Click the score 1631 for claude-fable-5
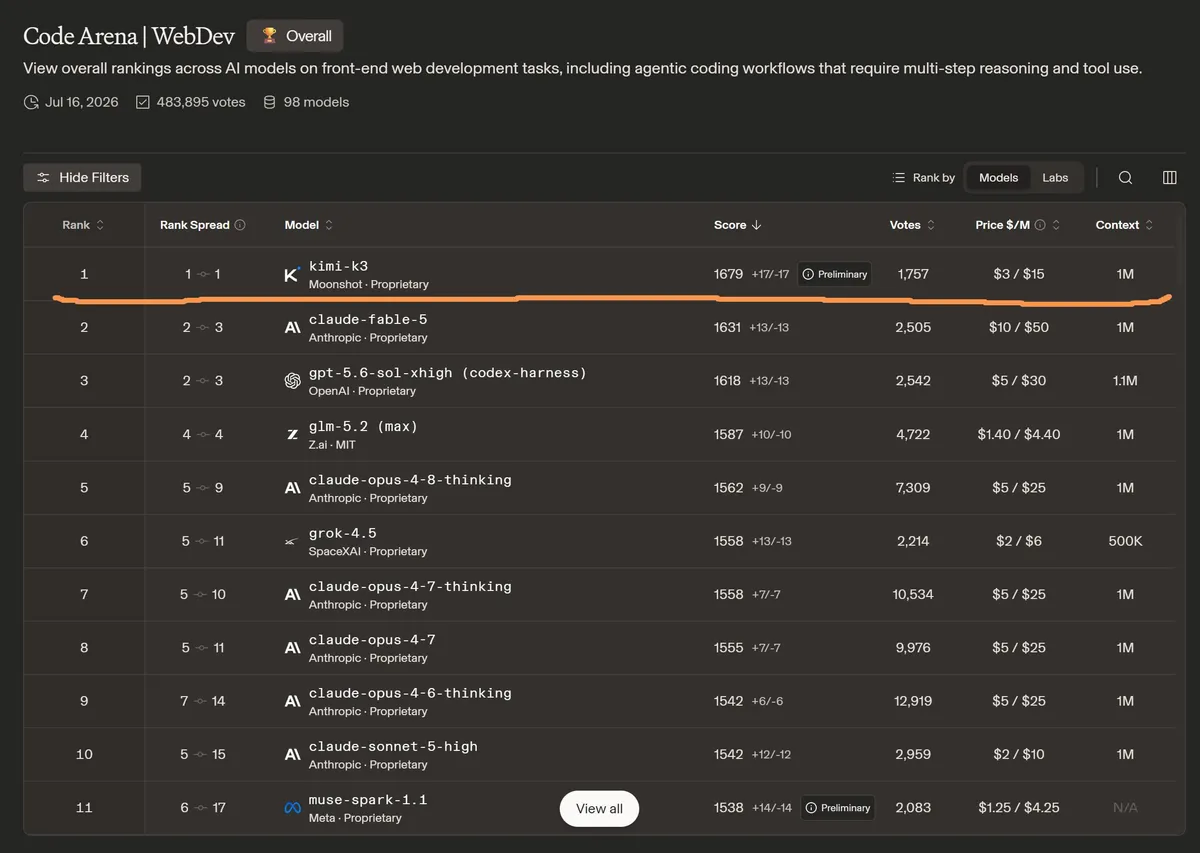The image size is (1200, 853). tap(728, 327)
